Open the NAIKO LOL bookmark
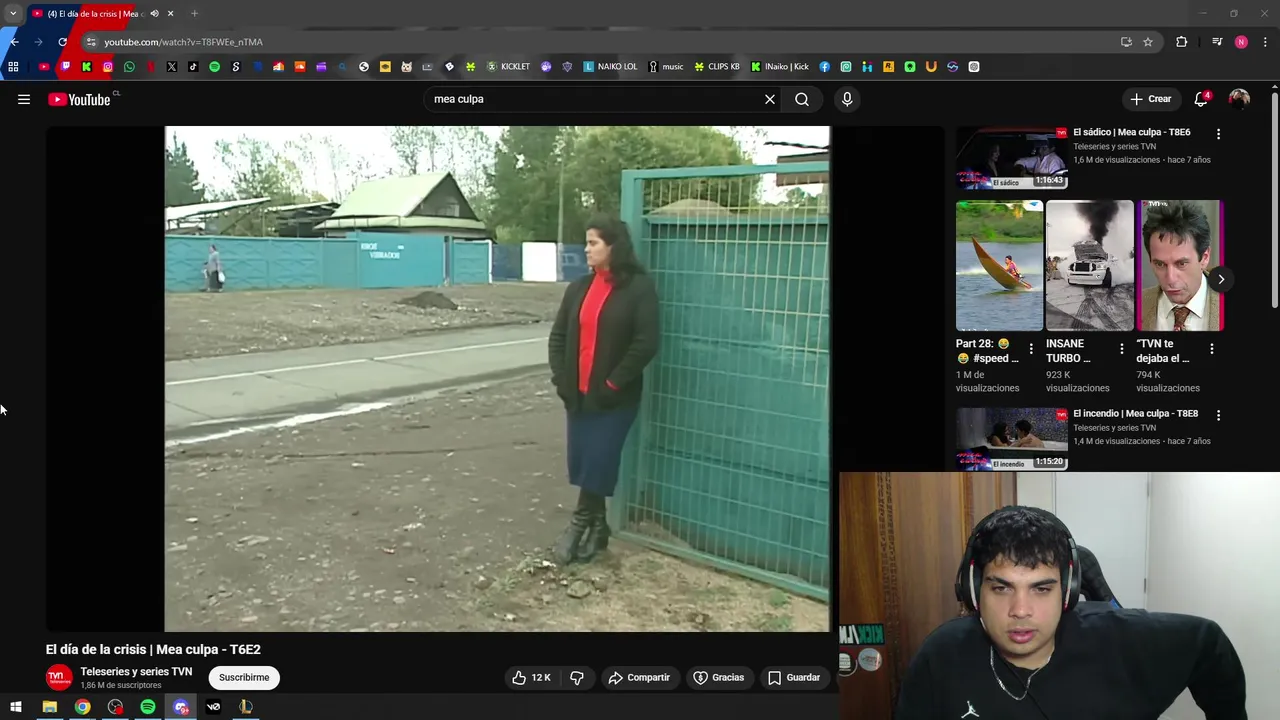 pyautogui.click(x=610, y=67)
